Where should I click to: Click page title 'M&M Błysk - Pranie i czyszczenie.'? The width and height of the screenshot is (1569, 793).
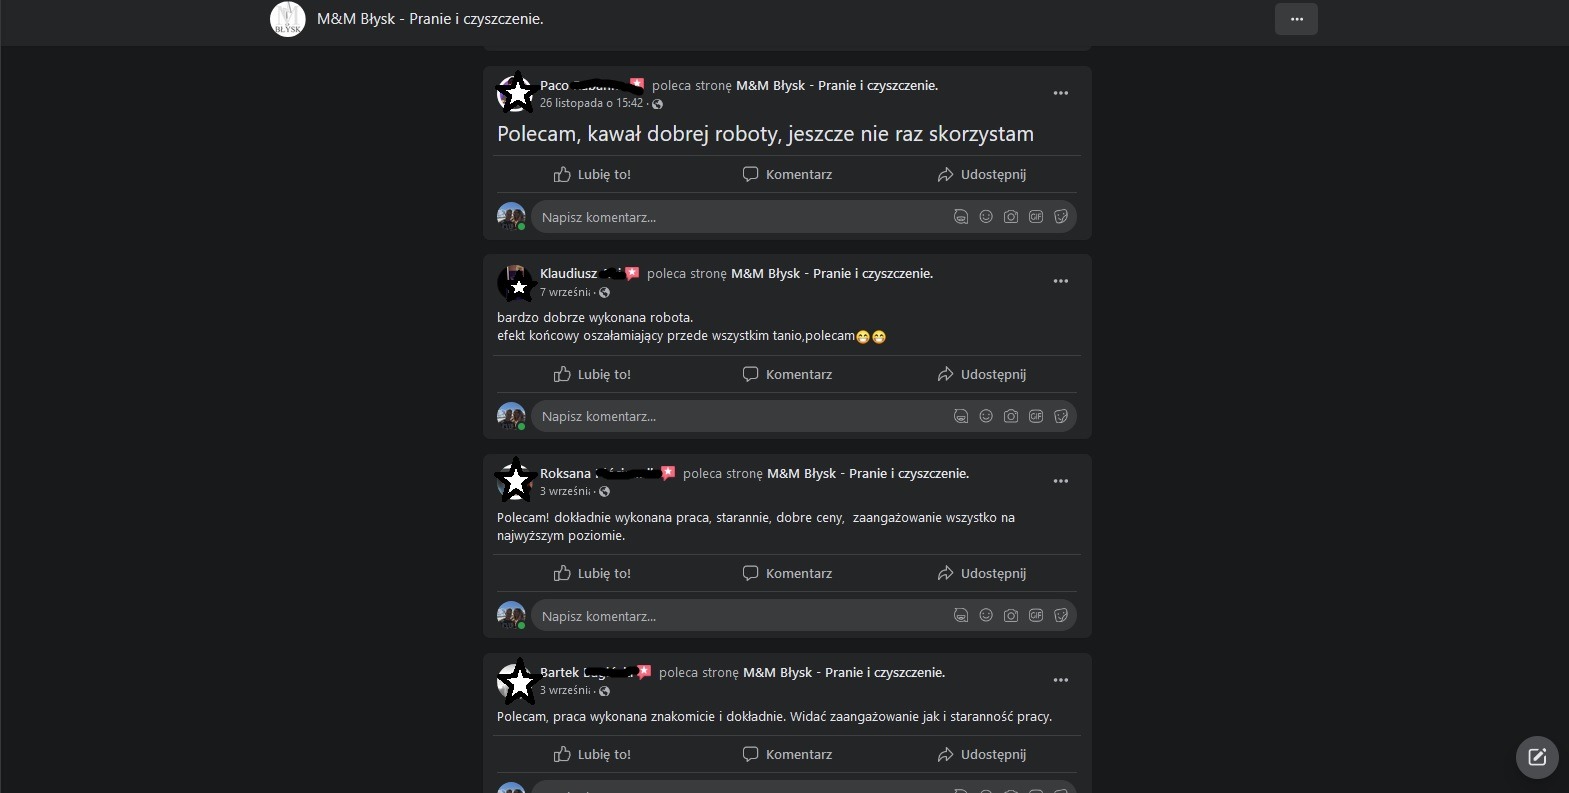click(x=430, y=19)
